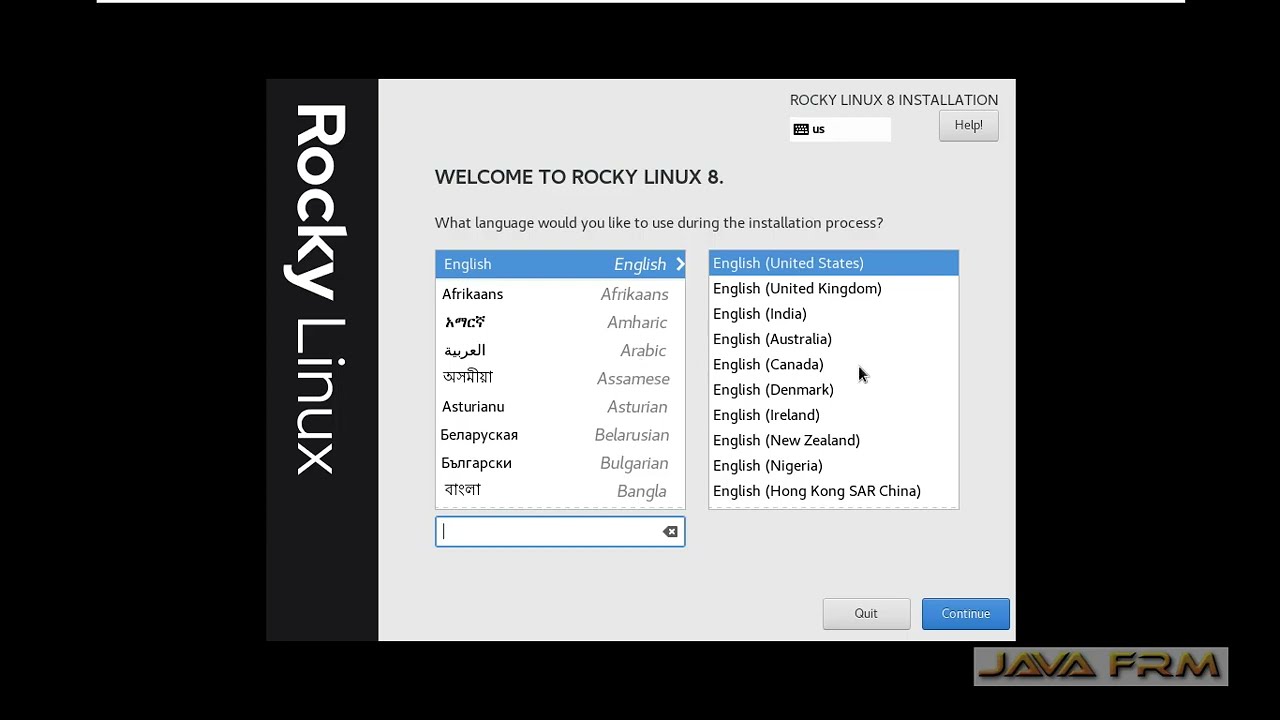Choose English (Nigeria) locale
Screen dimensions: 1280x720
(833, 466)
